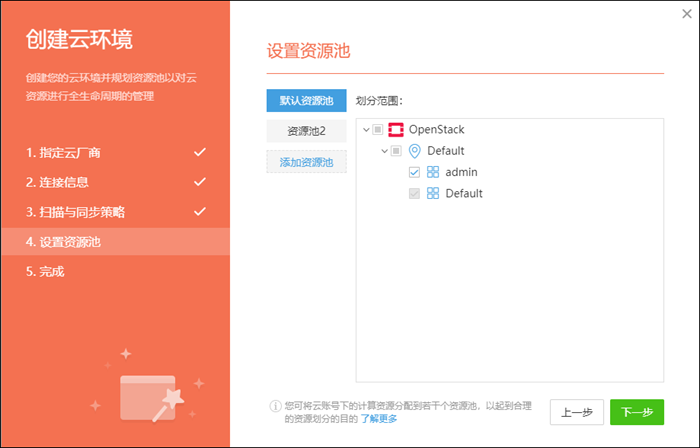The width and height of the screenshot is (700, 448).
Task: Click the location pin icon beside Default region
Action: pyautogui.click(x=415, y=151)
